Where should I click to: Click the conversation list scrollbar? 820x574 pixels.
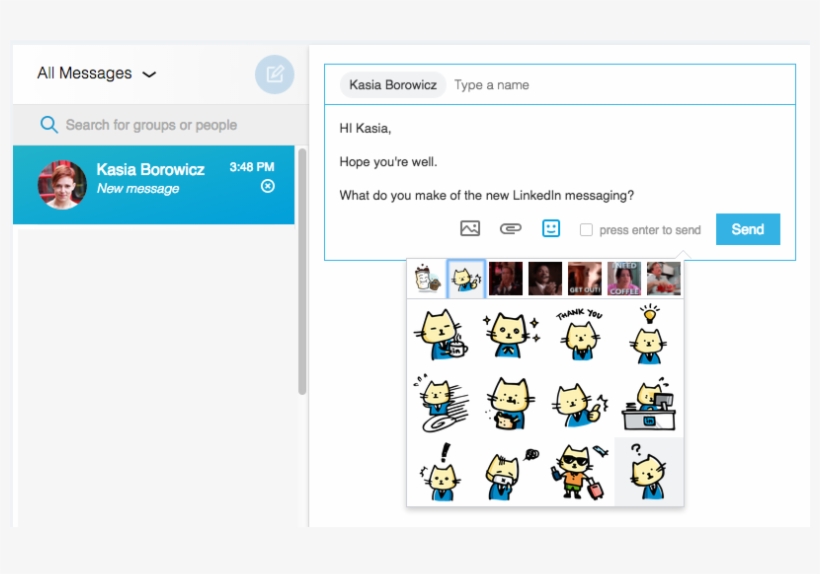point(302,271)
